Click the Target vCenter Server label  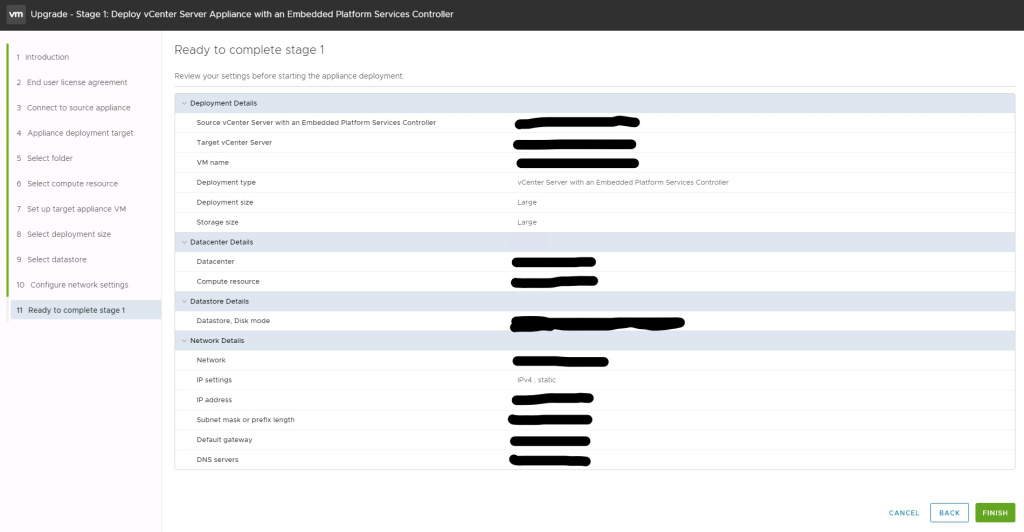click(234, 143)
